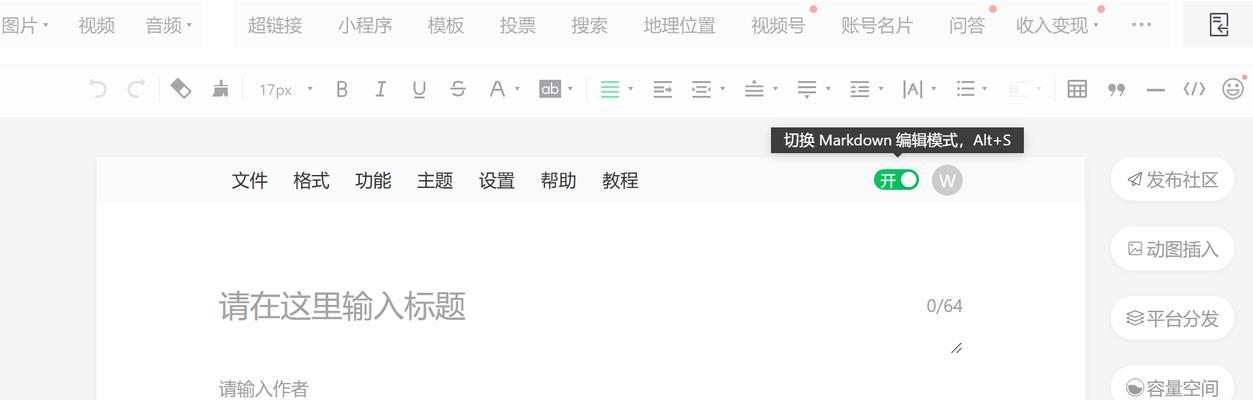Viewport: 1253px width, 400px height.
Task: Click the article list icon at top right
Action: pos(1218,25)
